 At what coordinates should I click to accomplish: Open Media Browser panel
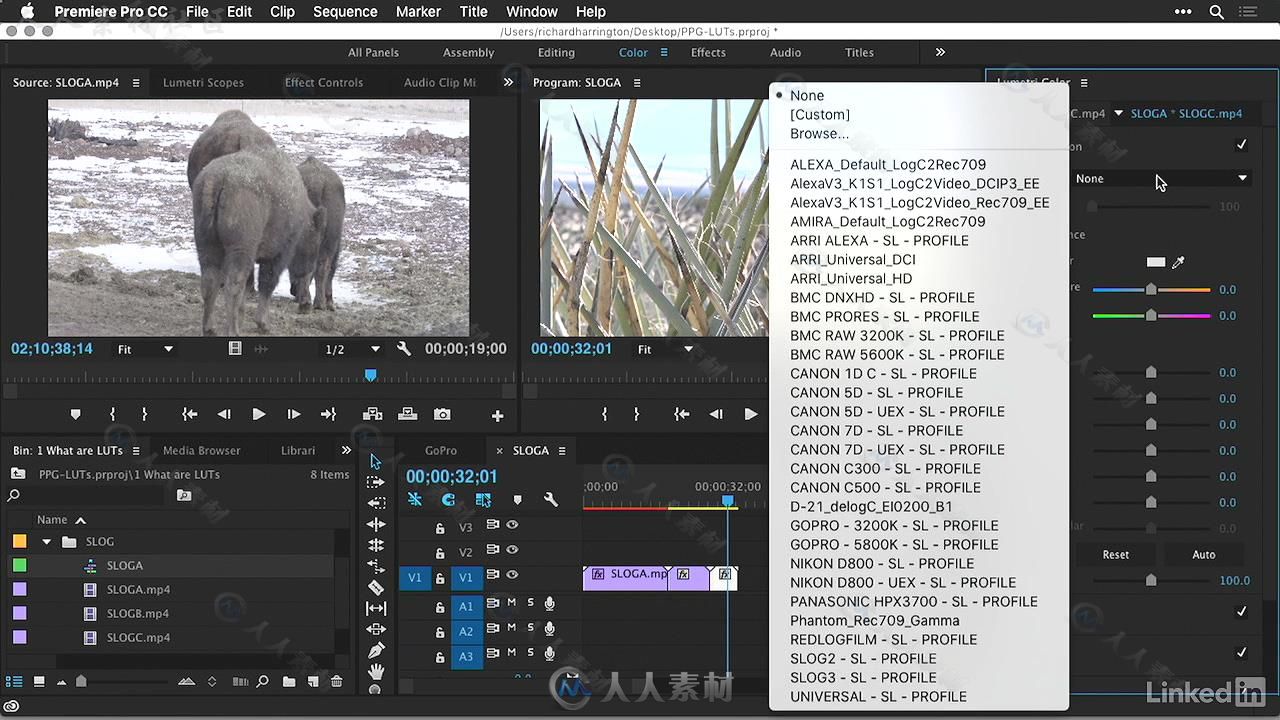pyautogui.click(x=202, y=450)
